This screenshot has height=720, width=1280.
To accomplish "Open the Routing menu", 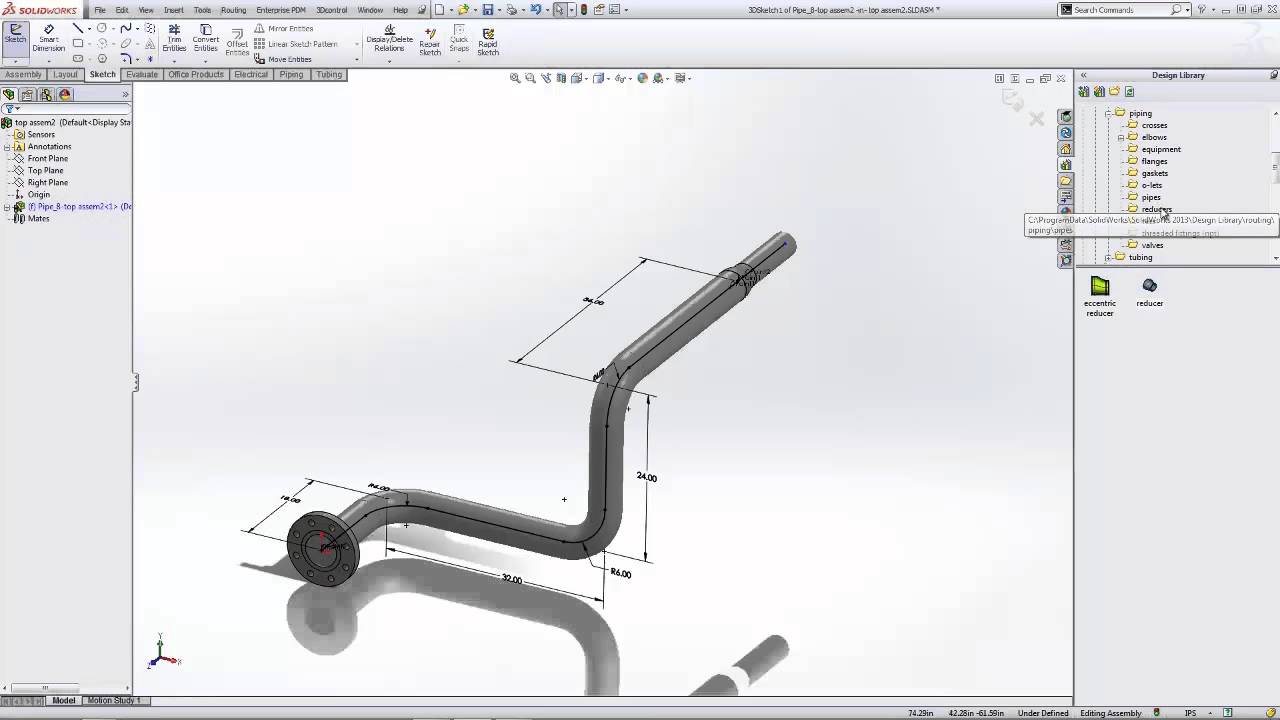I will pos(233,10).
